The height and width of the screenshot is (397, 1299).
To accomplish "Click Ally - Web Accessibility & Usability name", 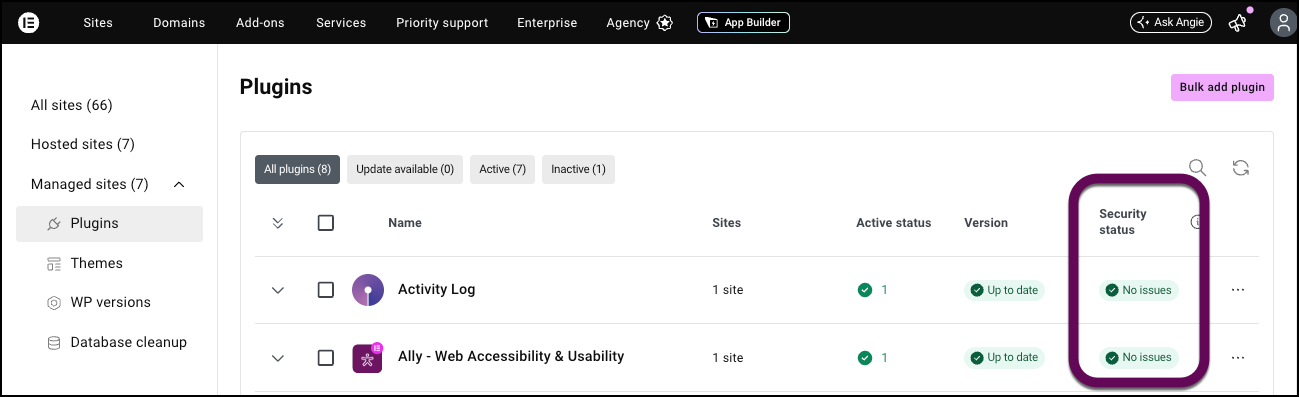I will coord(511,356).
